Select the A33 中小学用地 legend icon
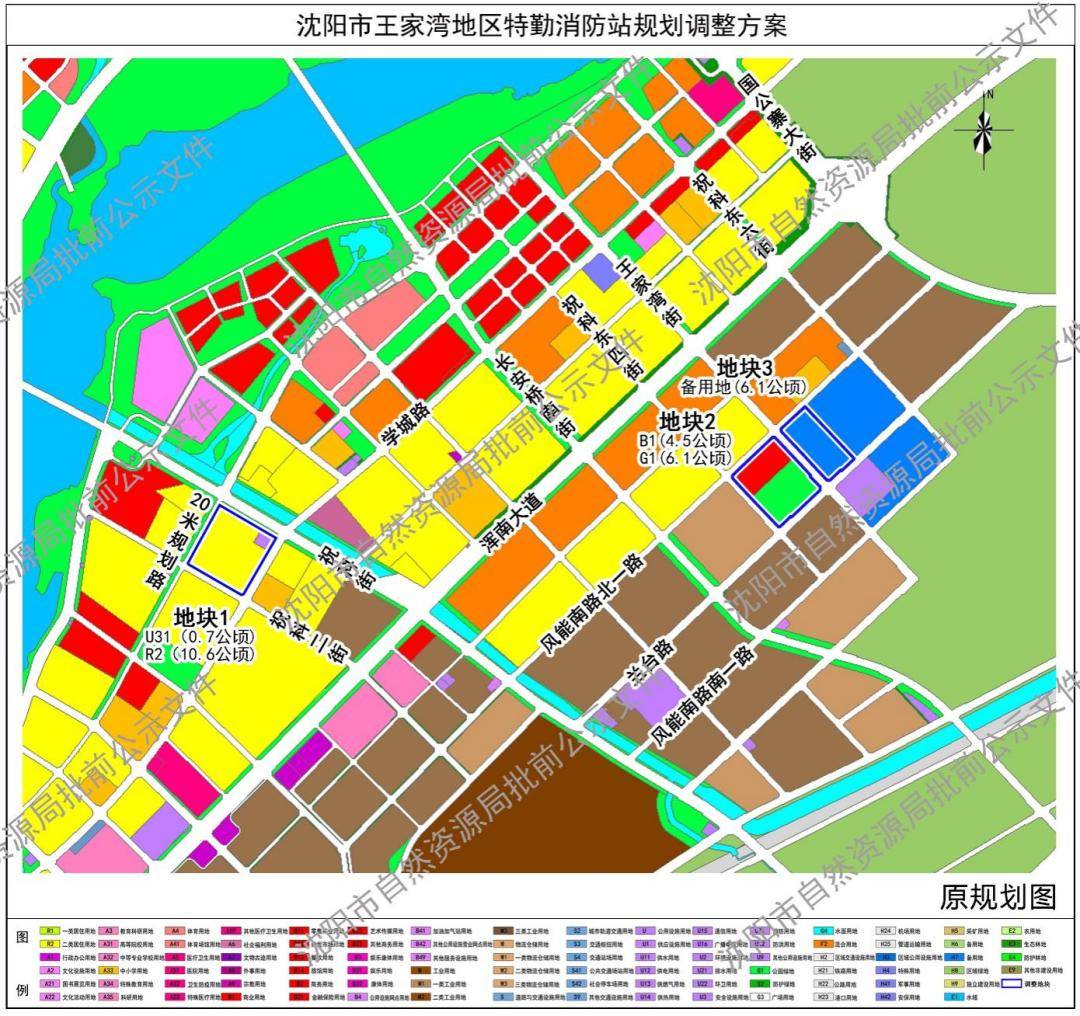The image size is (1080, 1016). click(x=108, y=970)
